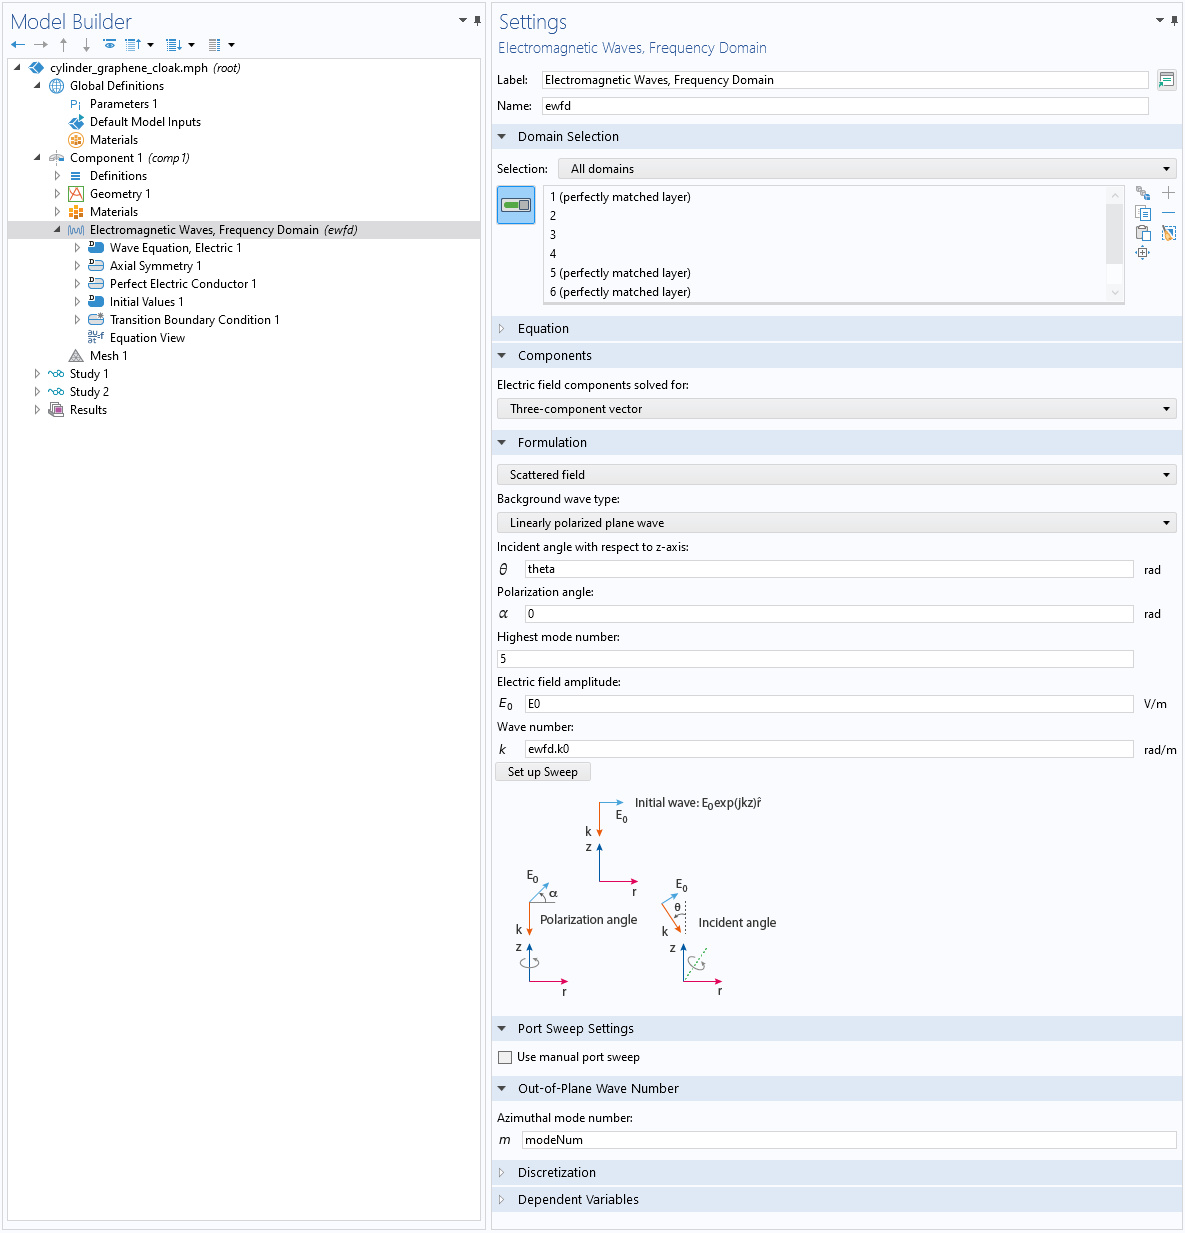Collapse the Component 1 tree node
The width and height of the screenshot is (1185, 1233).
point(37,158)
